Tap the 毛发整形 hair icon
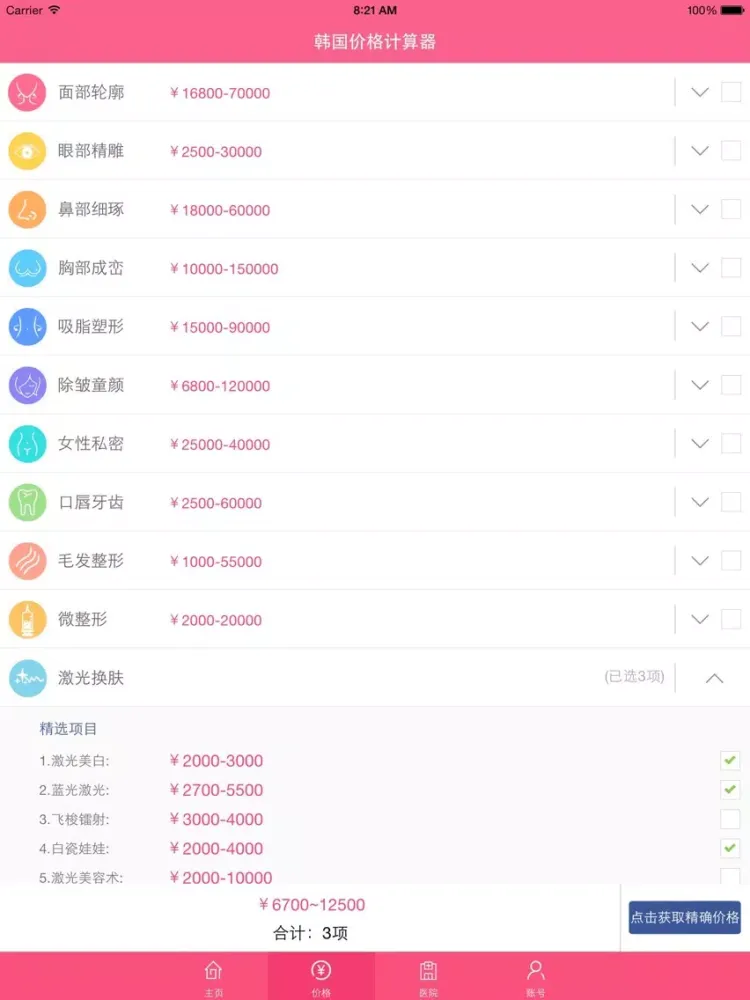Viewport: 750px width, 1000px height. coord(27,561)
